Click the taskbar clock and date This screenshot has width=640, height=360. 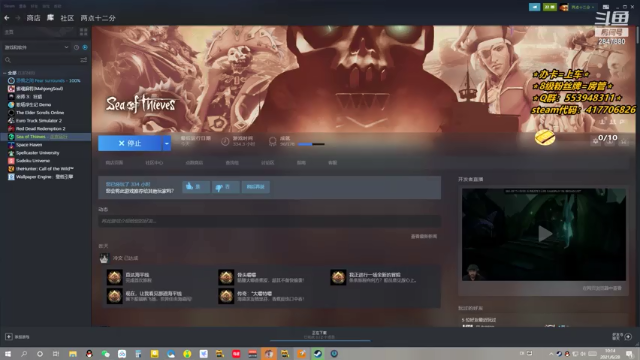click(x=611, y=354)
